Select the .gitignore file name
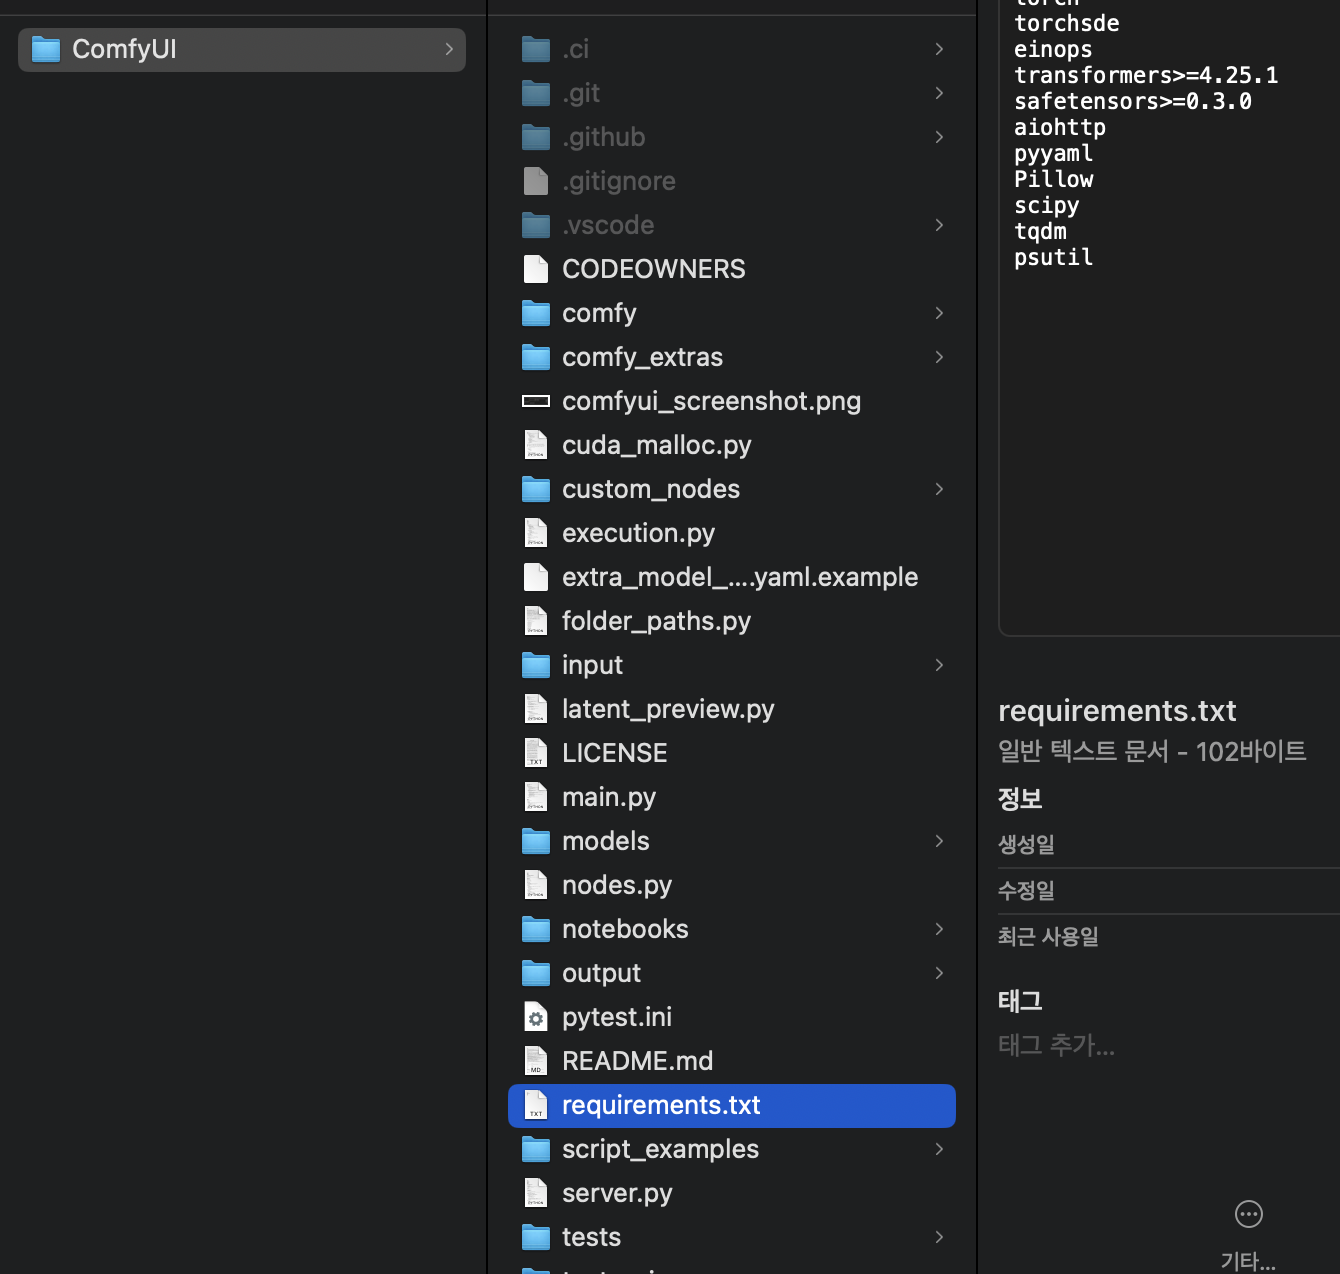Screen dimensions: 1340x1274 619,181
